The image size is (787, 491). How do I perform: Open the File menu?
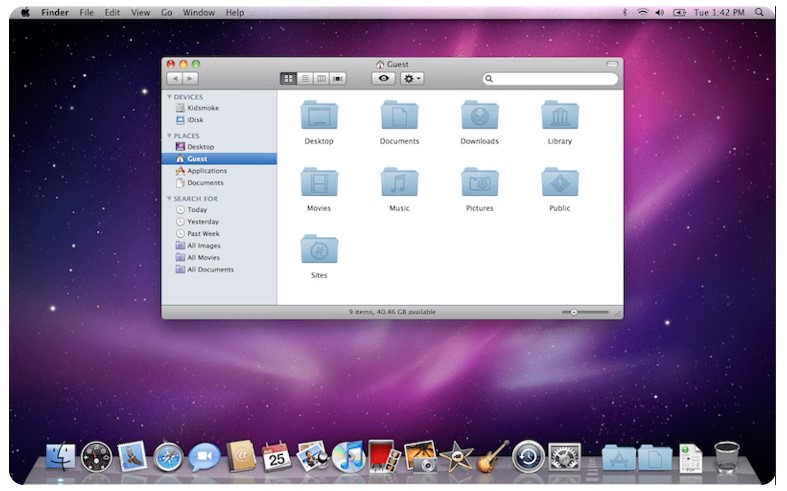(86, 12)
